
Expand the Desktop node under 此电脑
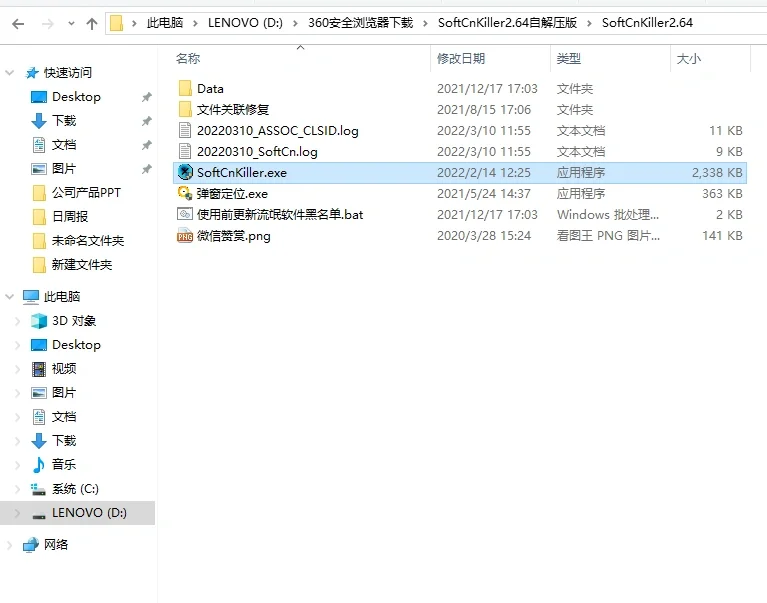[18, 345]
